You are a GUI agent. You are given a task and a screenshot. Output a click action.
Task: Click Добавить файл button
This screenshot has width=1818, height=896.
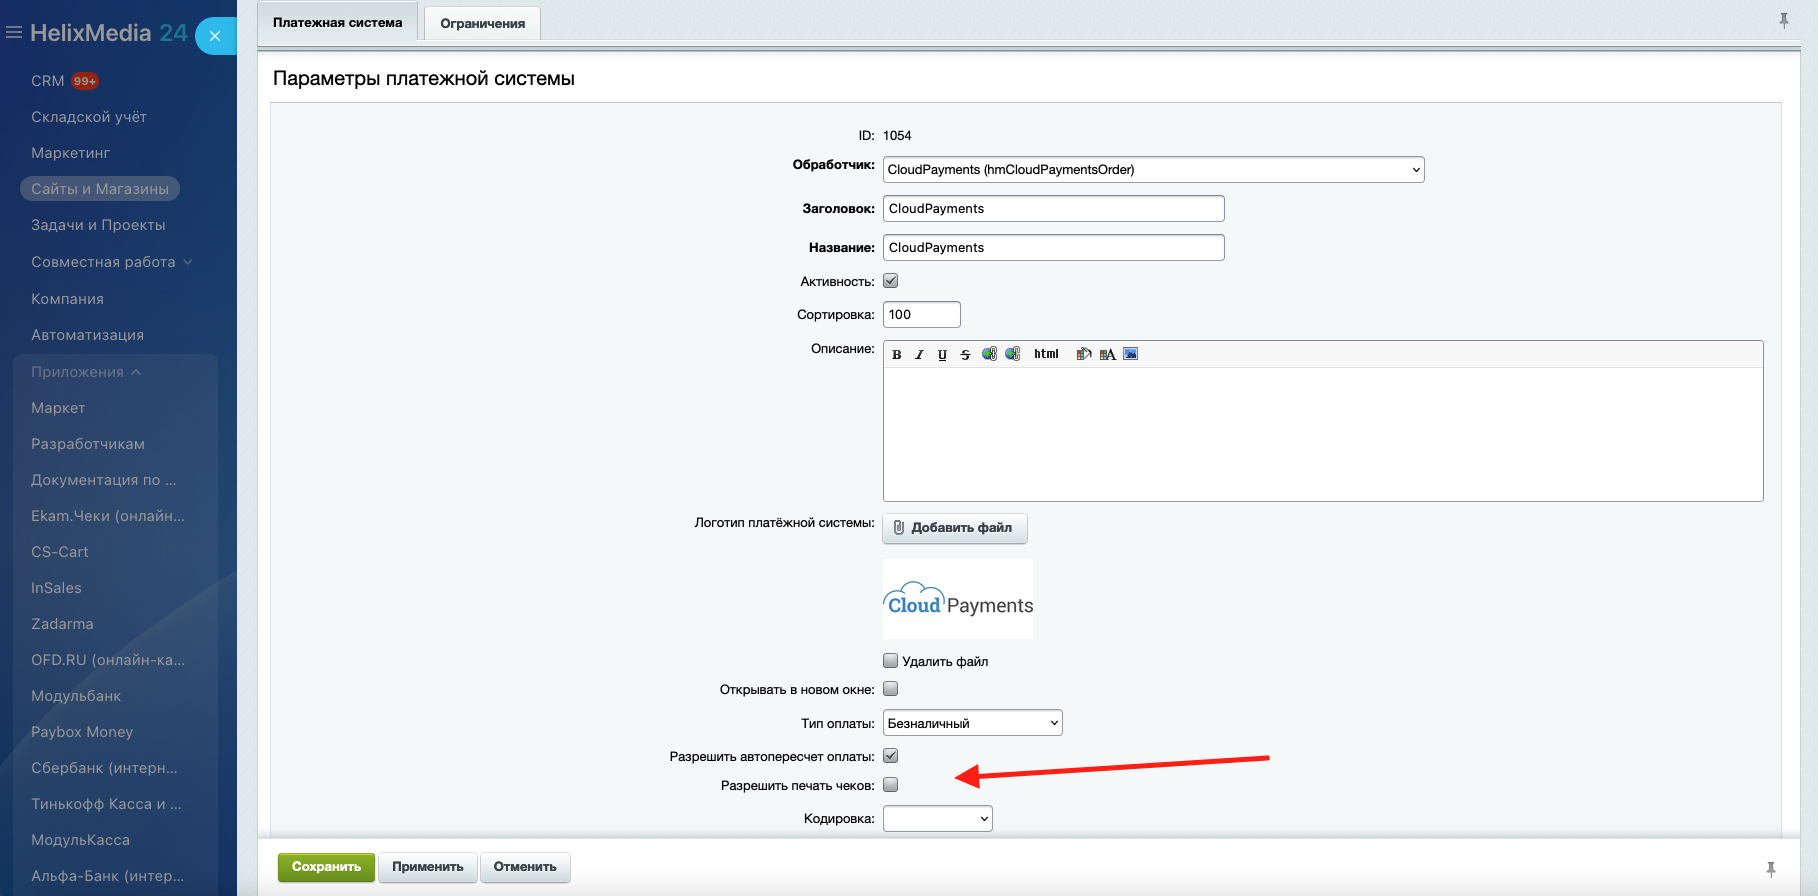[x=955, y=528]
